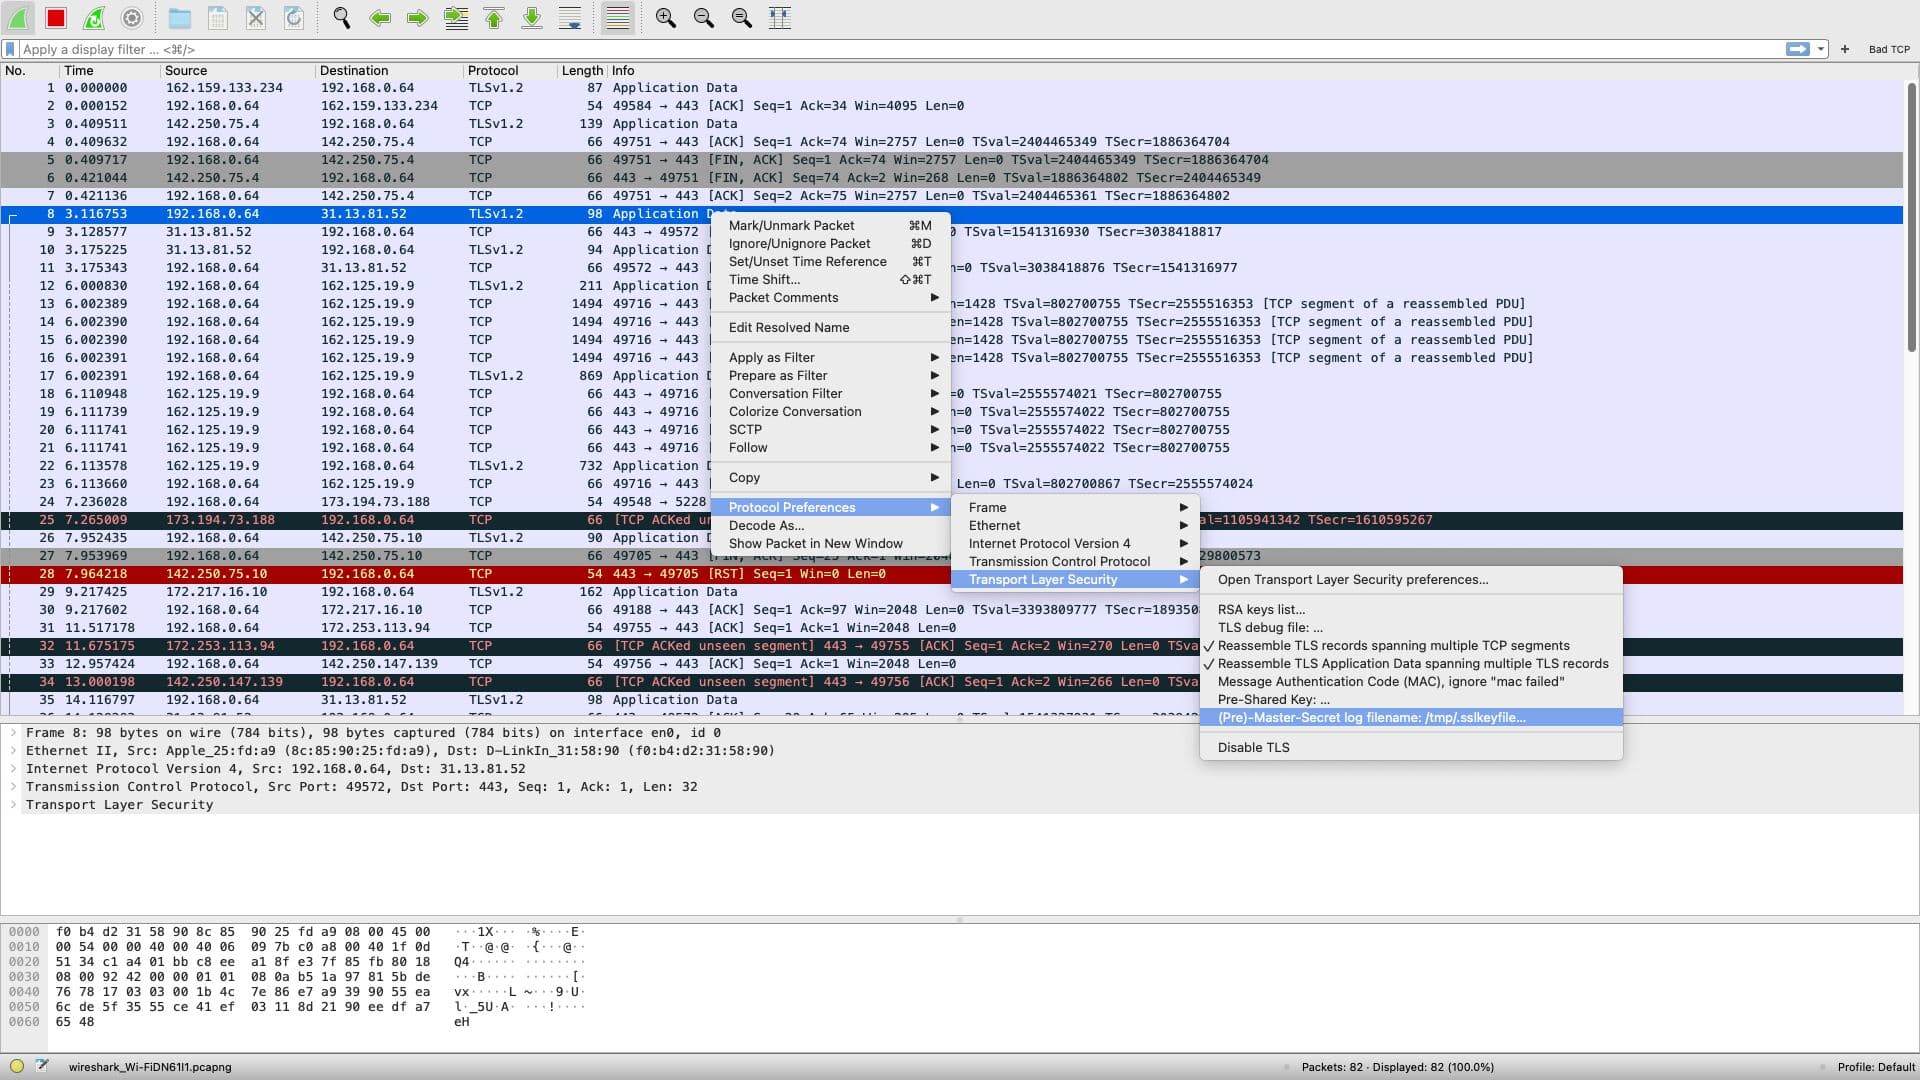This screenshot has width=1920, height=1080.
Task: Open the Time Shift… menu entry
Action: click(x=830, y=280)
